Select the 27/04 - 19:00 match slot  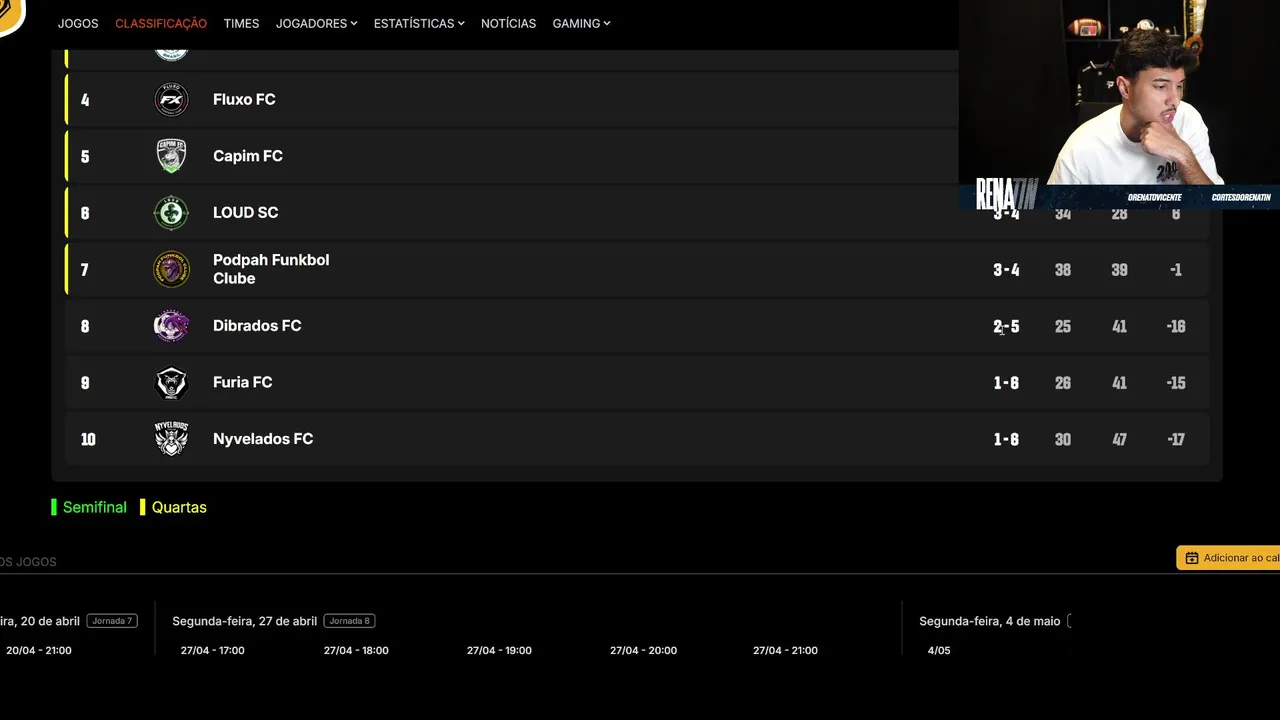tap(499, 650)
